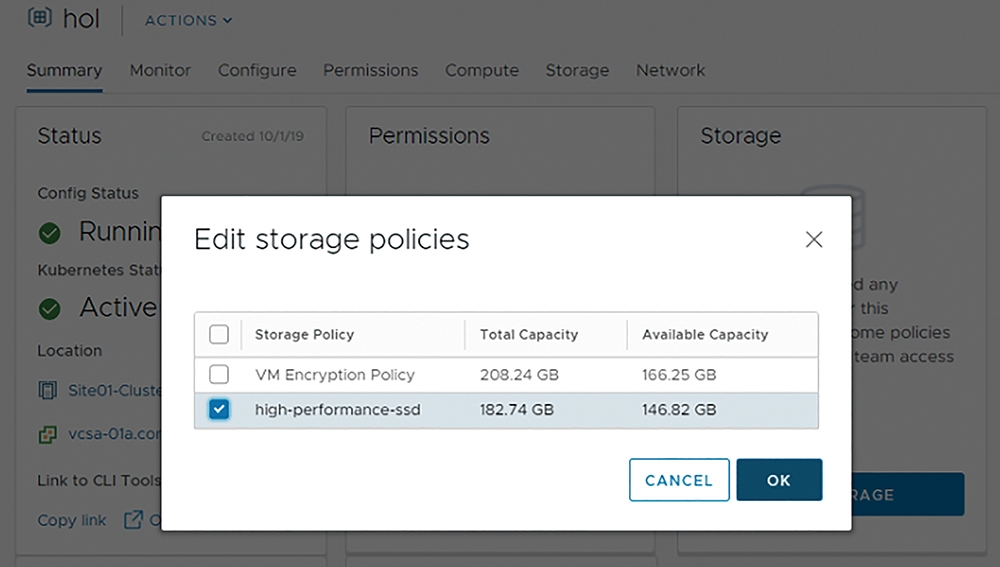The image size is (1000, 567).
Task: Switch to the Summary tab
Action: (x=64, y=70)
